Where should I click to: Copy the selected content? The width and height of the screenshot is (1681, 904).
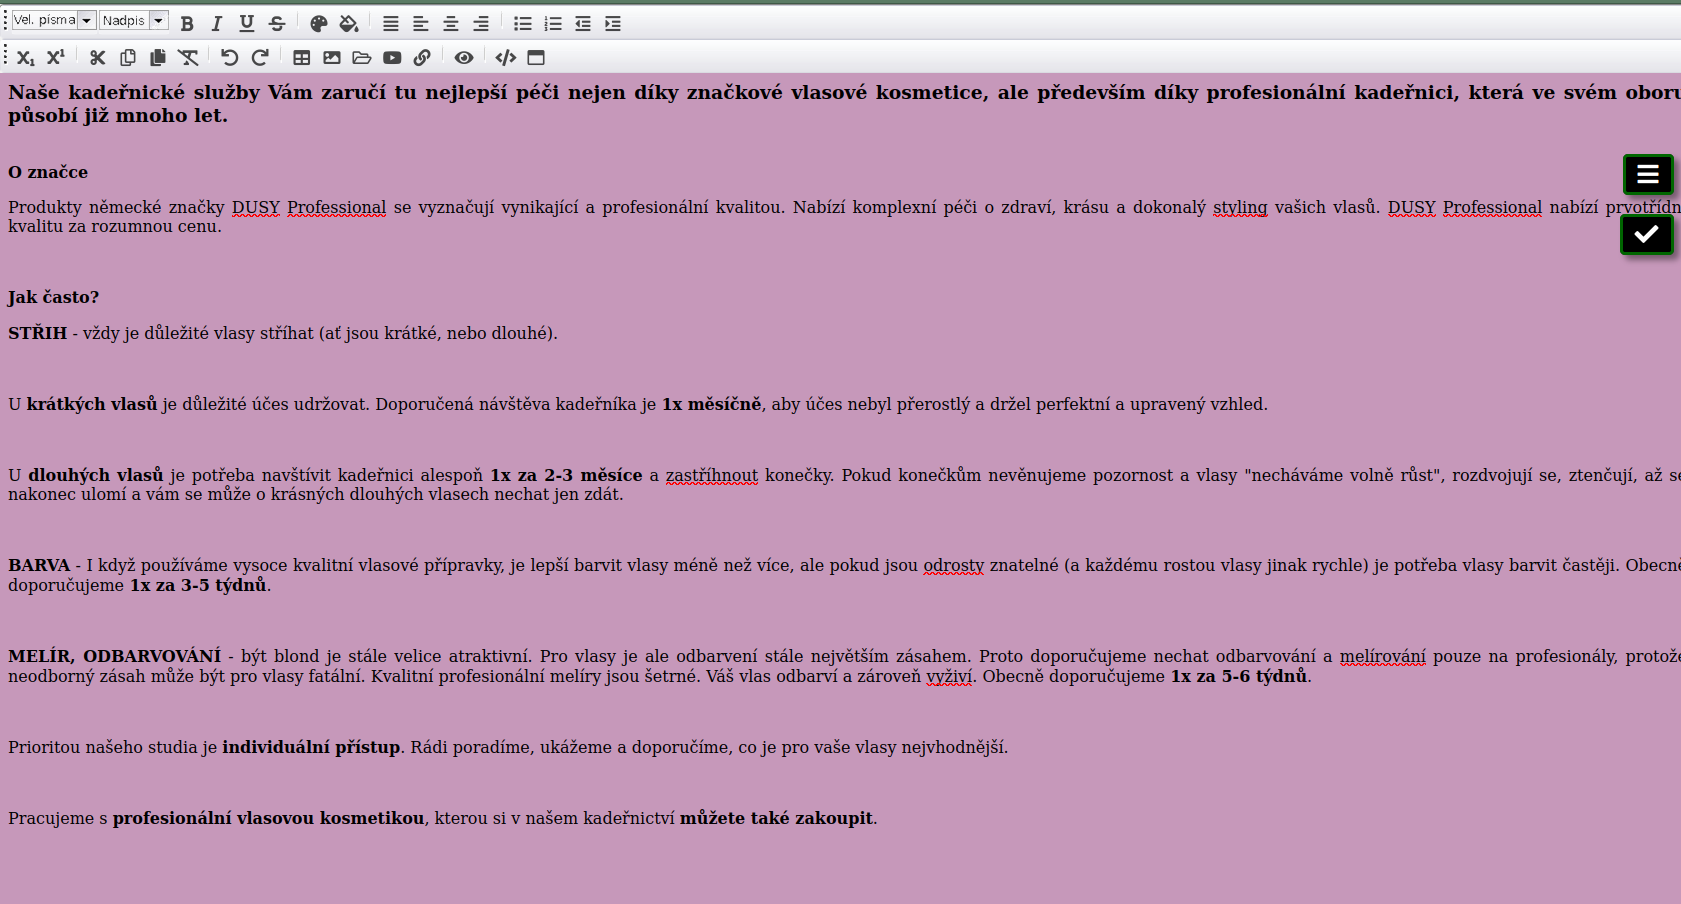tap(128, 58)
